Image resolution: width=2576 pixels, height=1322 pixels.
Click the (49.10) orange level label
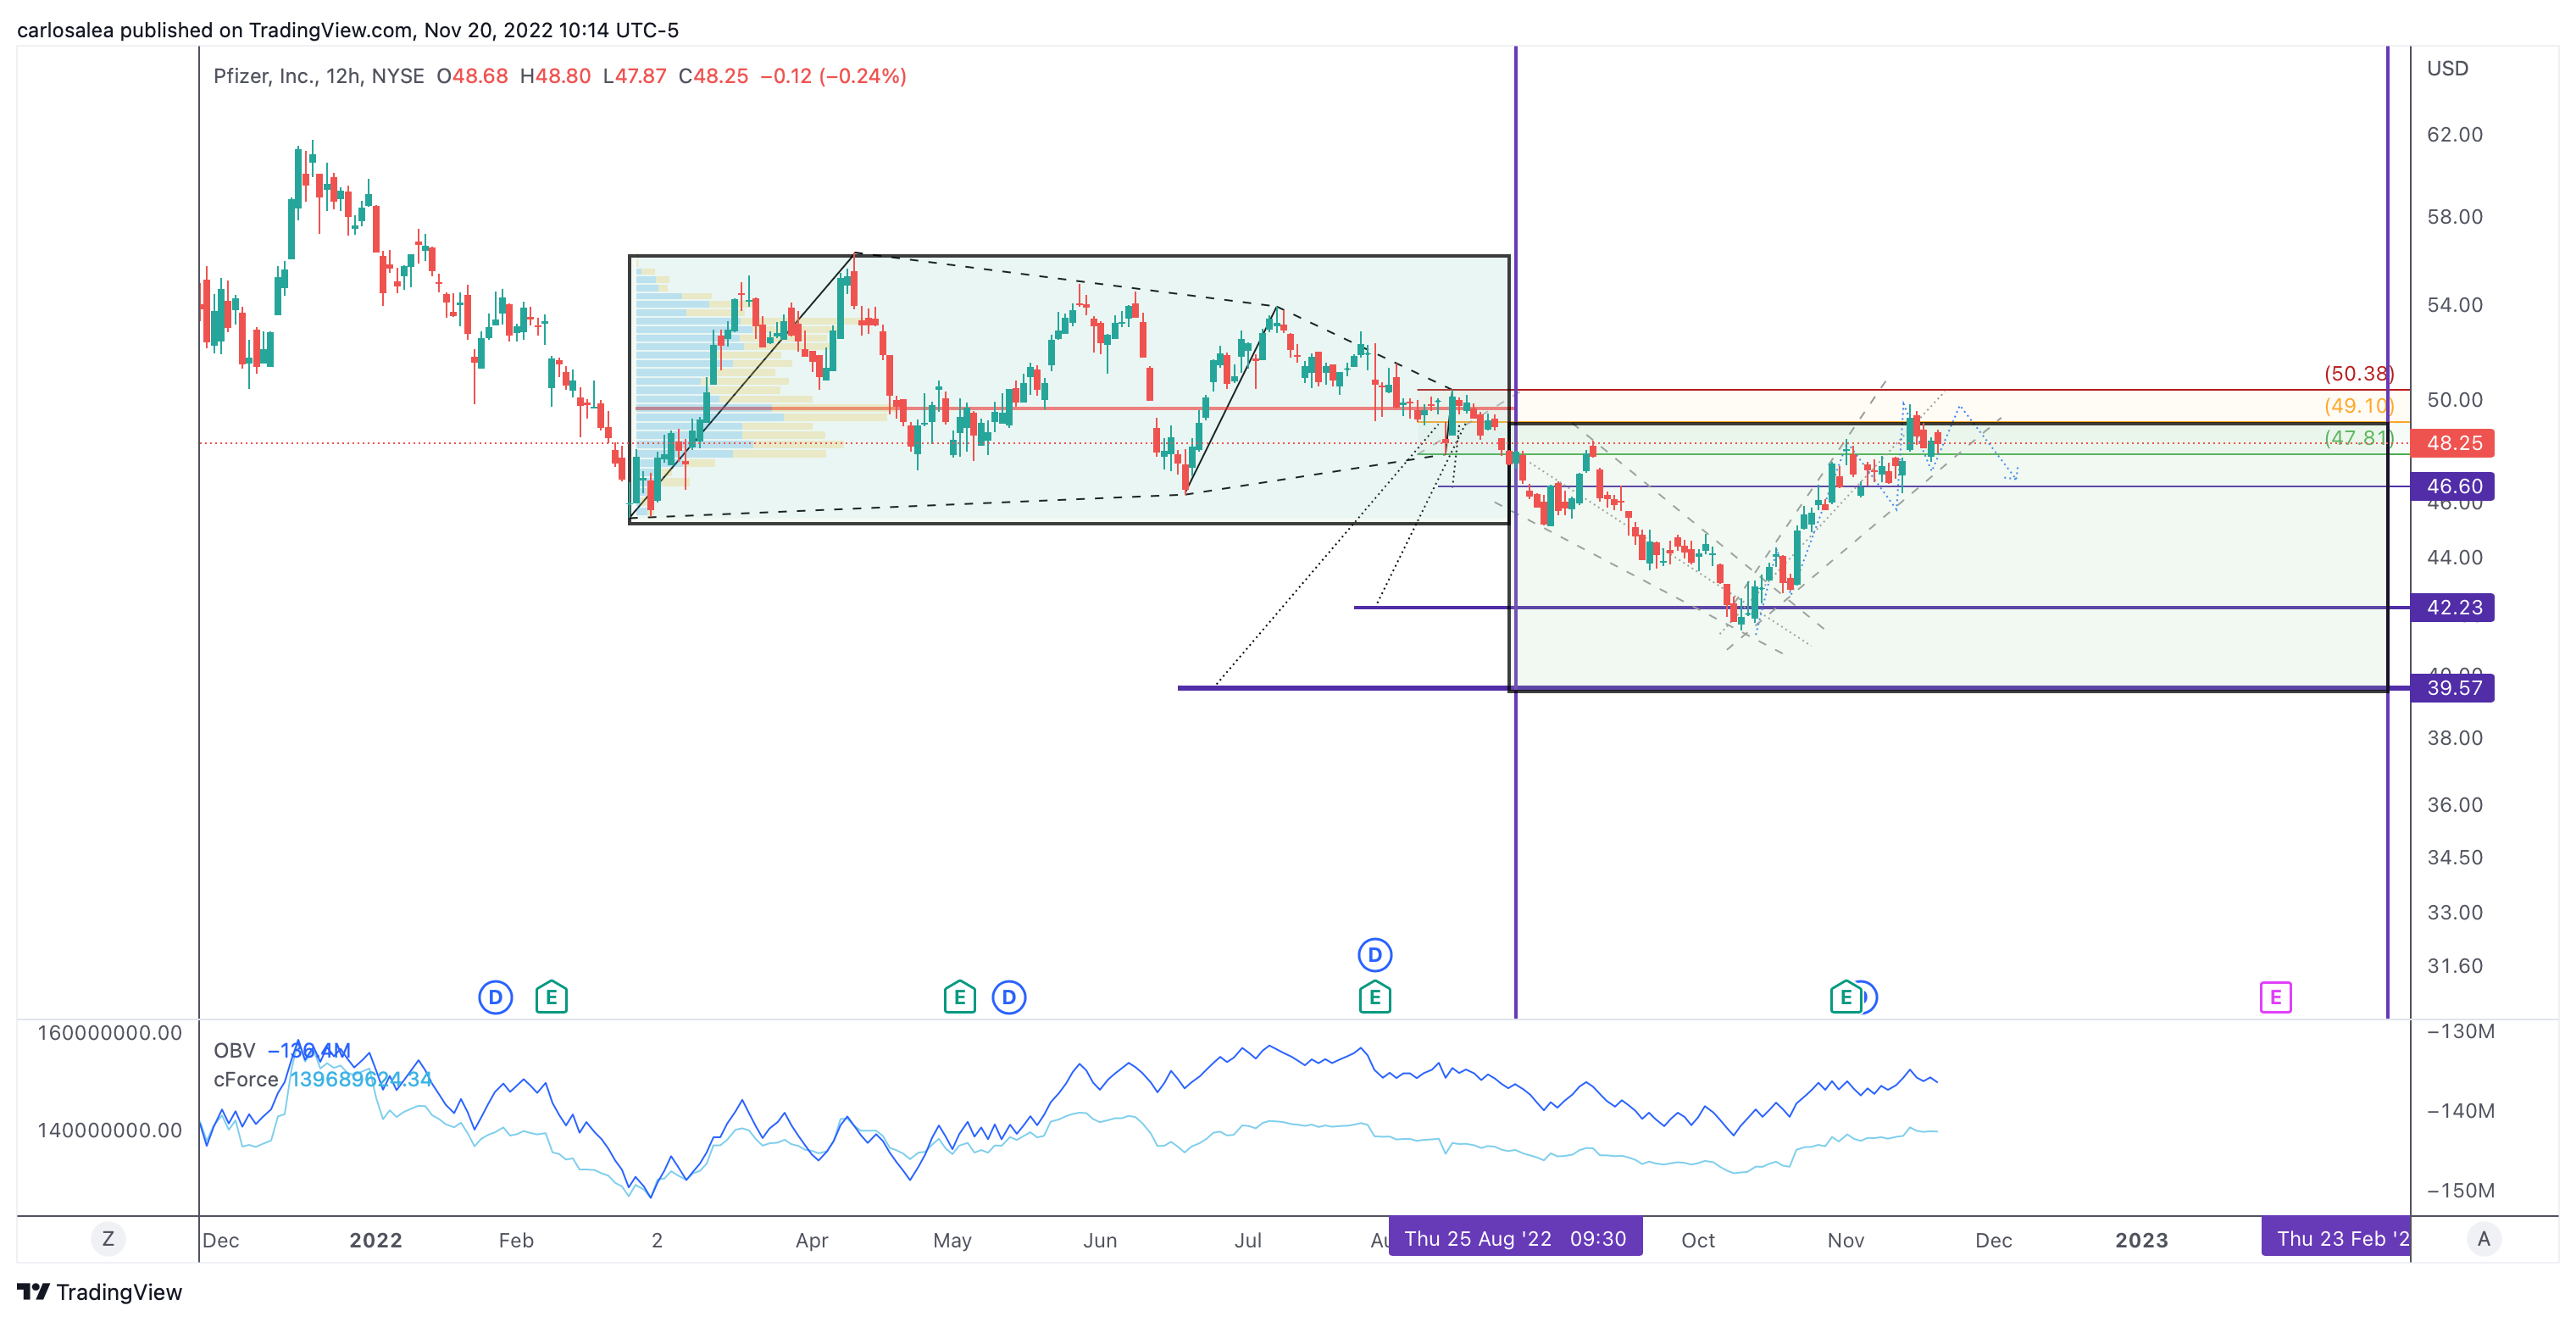click(x=2359, y=406)
